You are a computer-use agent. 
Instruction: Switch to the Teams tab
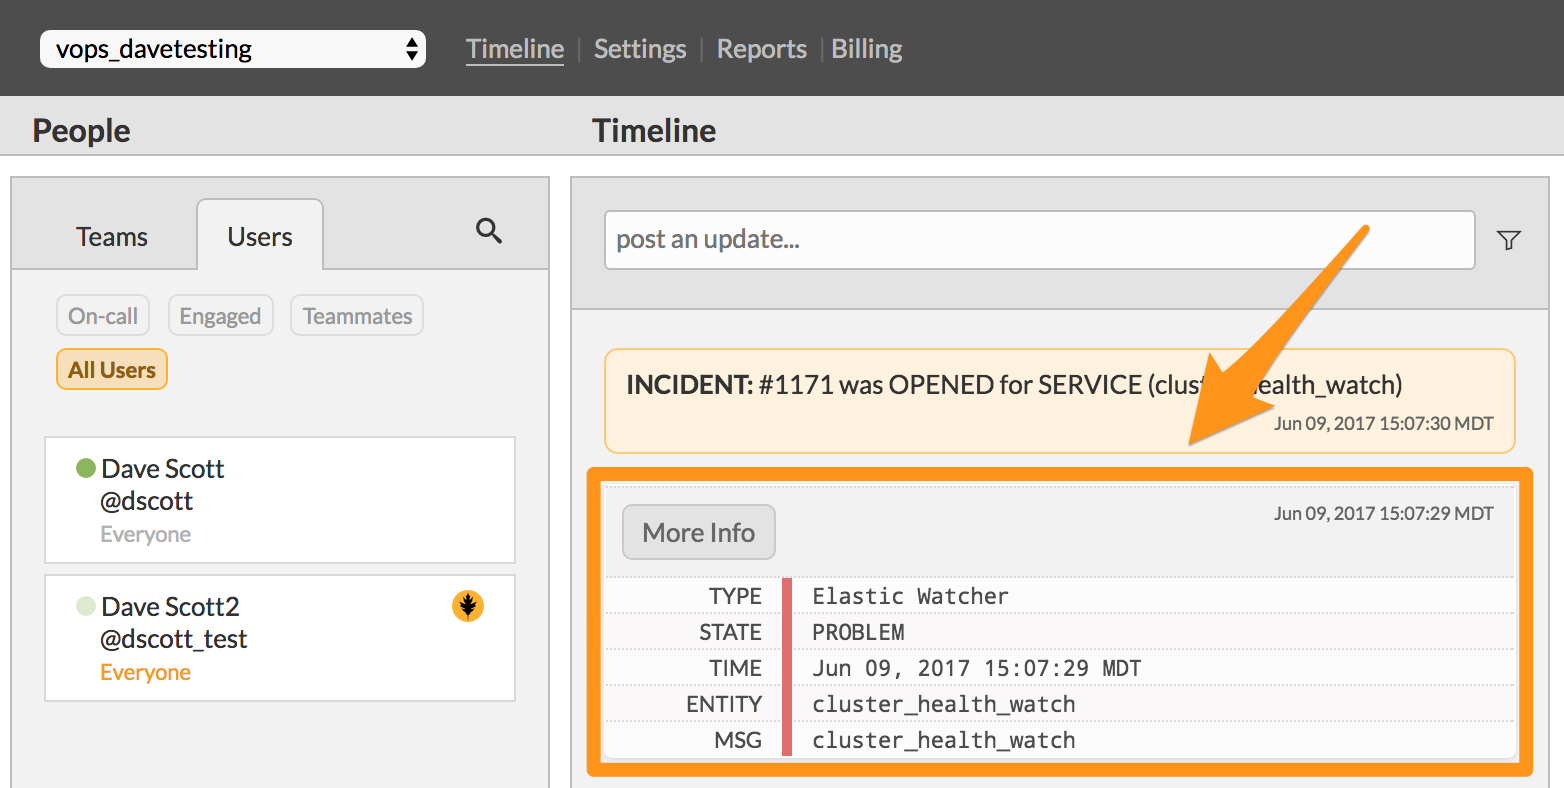[x=111, y=237]
